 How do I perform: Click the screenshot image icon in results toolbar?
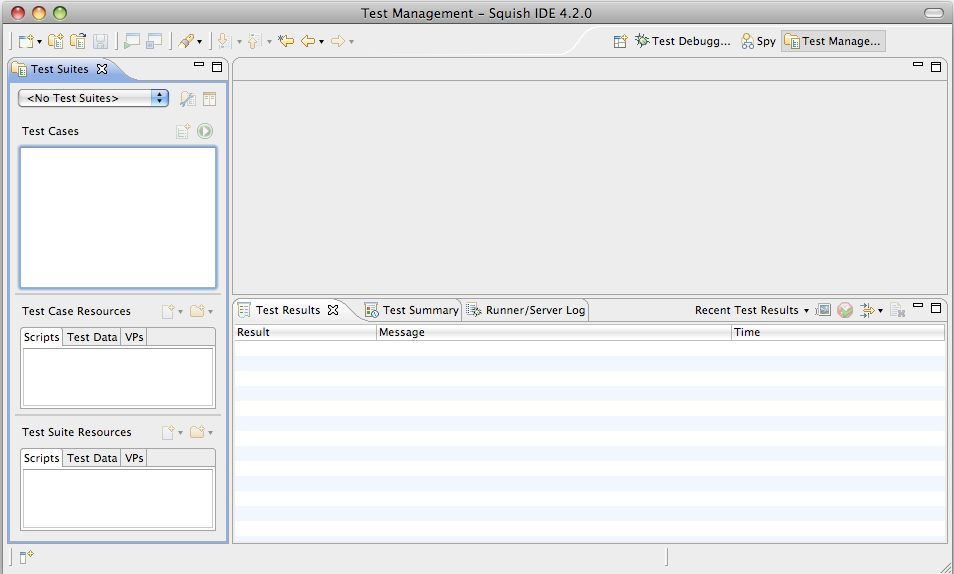click(823, 310)
